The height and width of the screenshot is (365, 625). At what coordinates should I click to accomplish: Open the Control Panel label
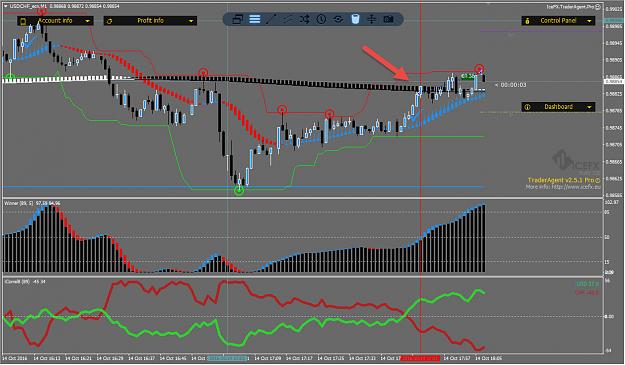(x=558, y=21)
